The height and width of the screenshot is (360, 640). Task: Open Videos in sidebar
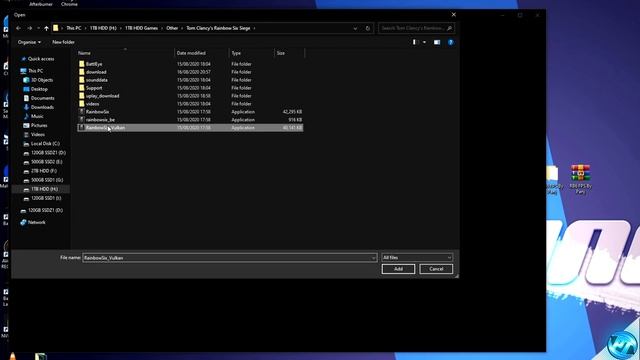pyautogui.click(x=38, y=134)
